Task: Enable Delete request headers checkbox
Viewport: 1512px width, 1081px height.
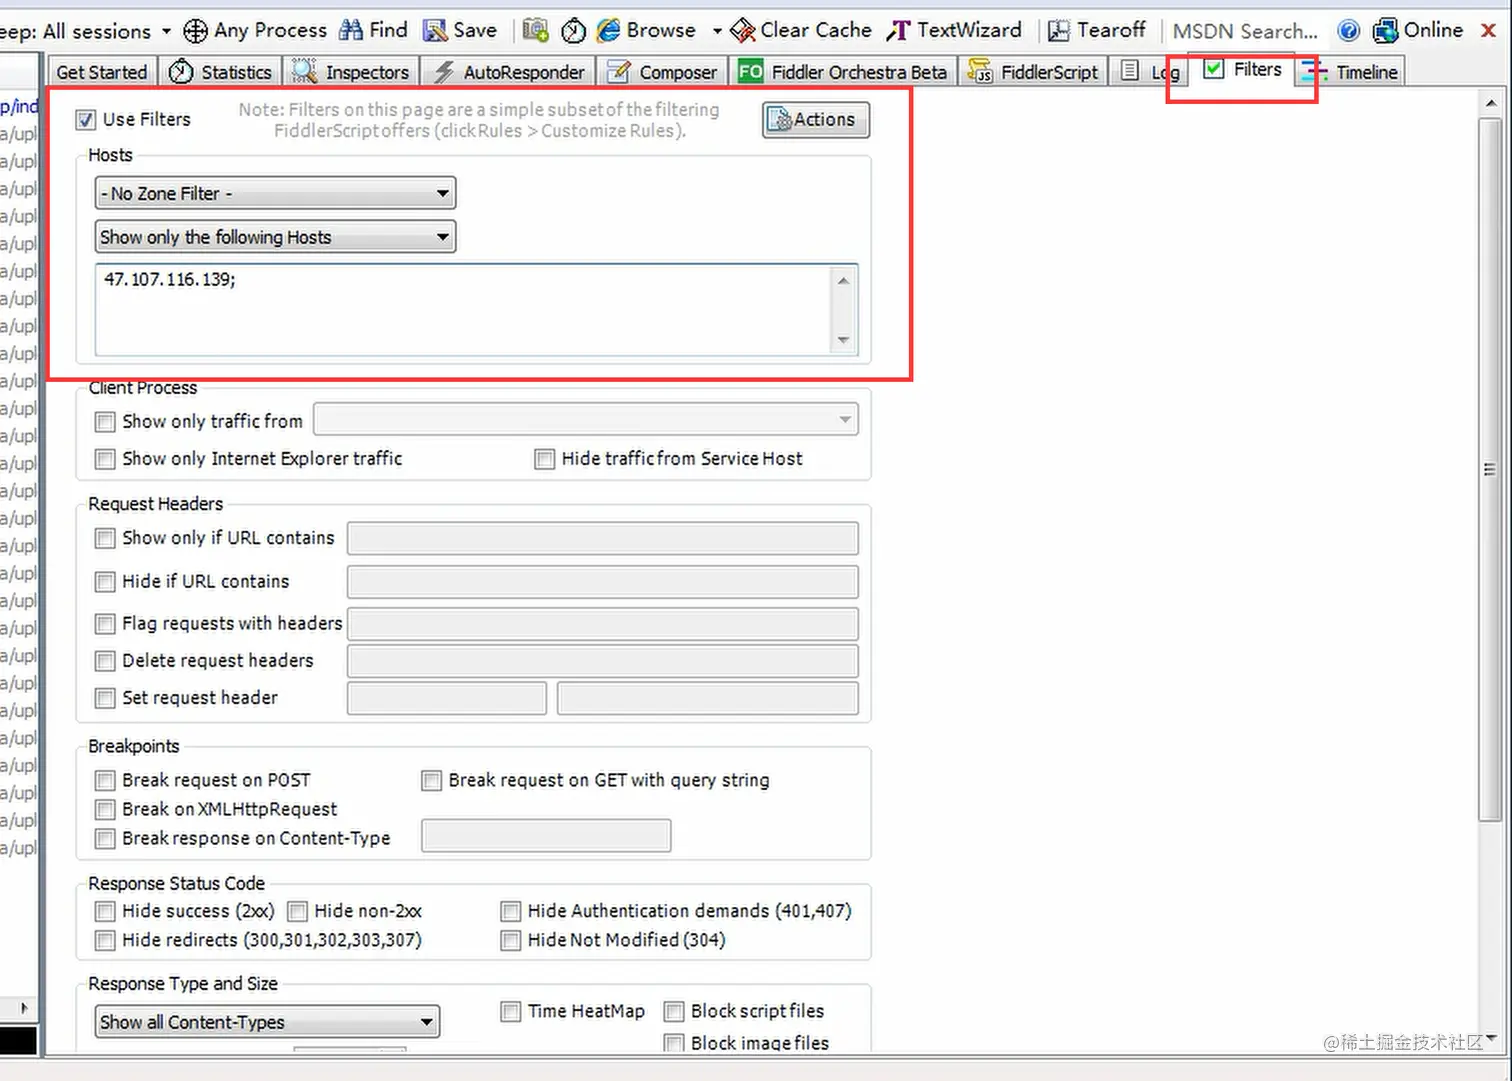Action: [105, 661]
